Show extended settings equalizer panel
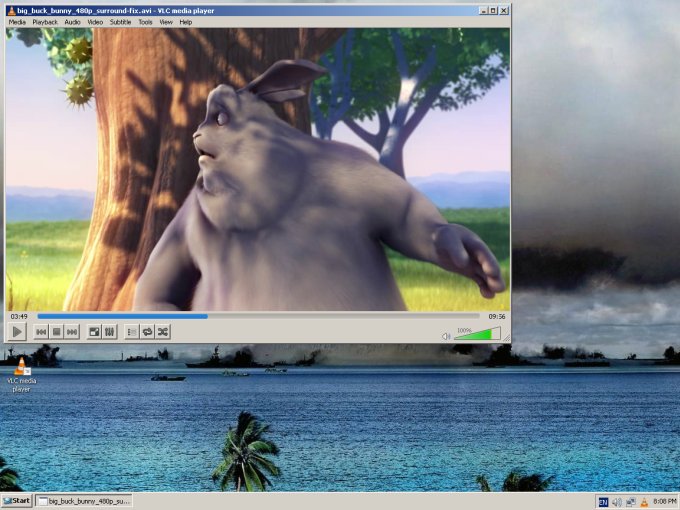Screen dimensions: 680x510 coord(109,332)
